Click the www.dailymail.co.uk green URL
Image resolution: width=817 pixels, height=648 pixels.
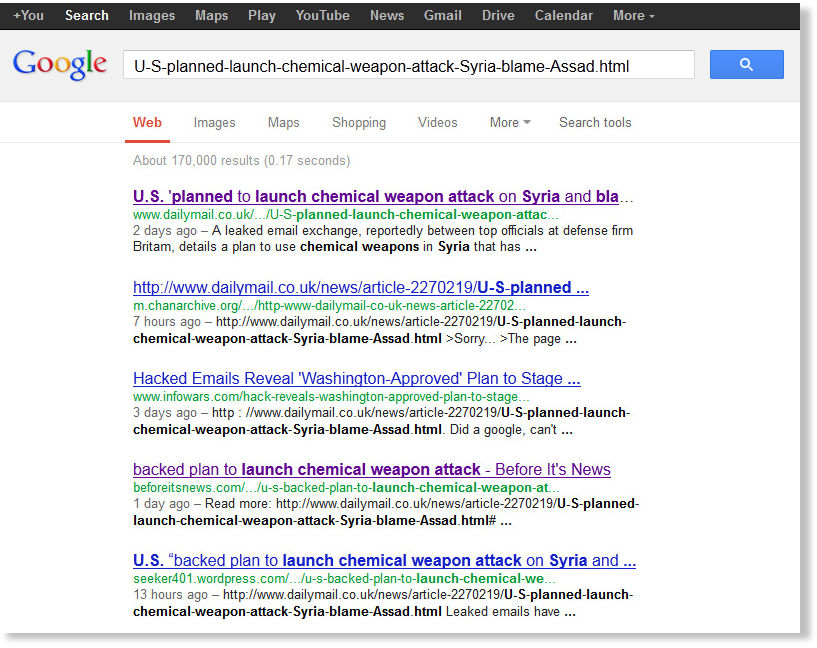pyautogui.click(x=345, y=215)
